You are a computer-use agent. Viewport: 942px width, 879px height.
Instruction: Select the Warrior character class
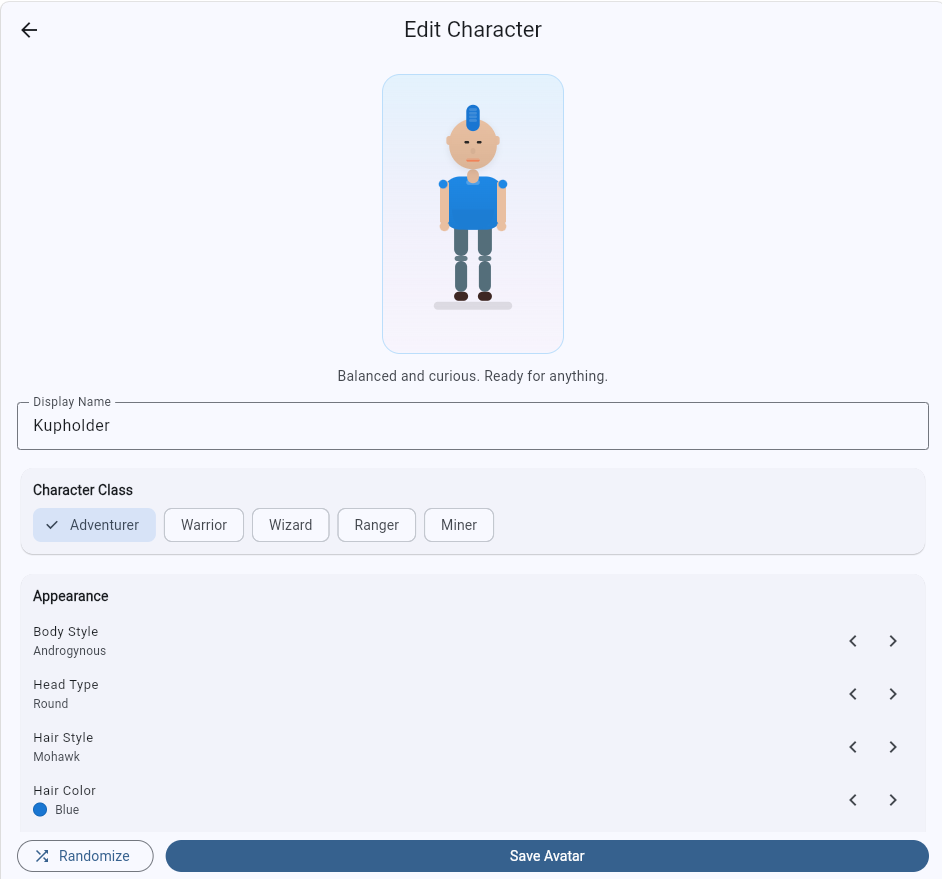click(x=203, y=525)
